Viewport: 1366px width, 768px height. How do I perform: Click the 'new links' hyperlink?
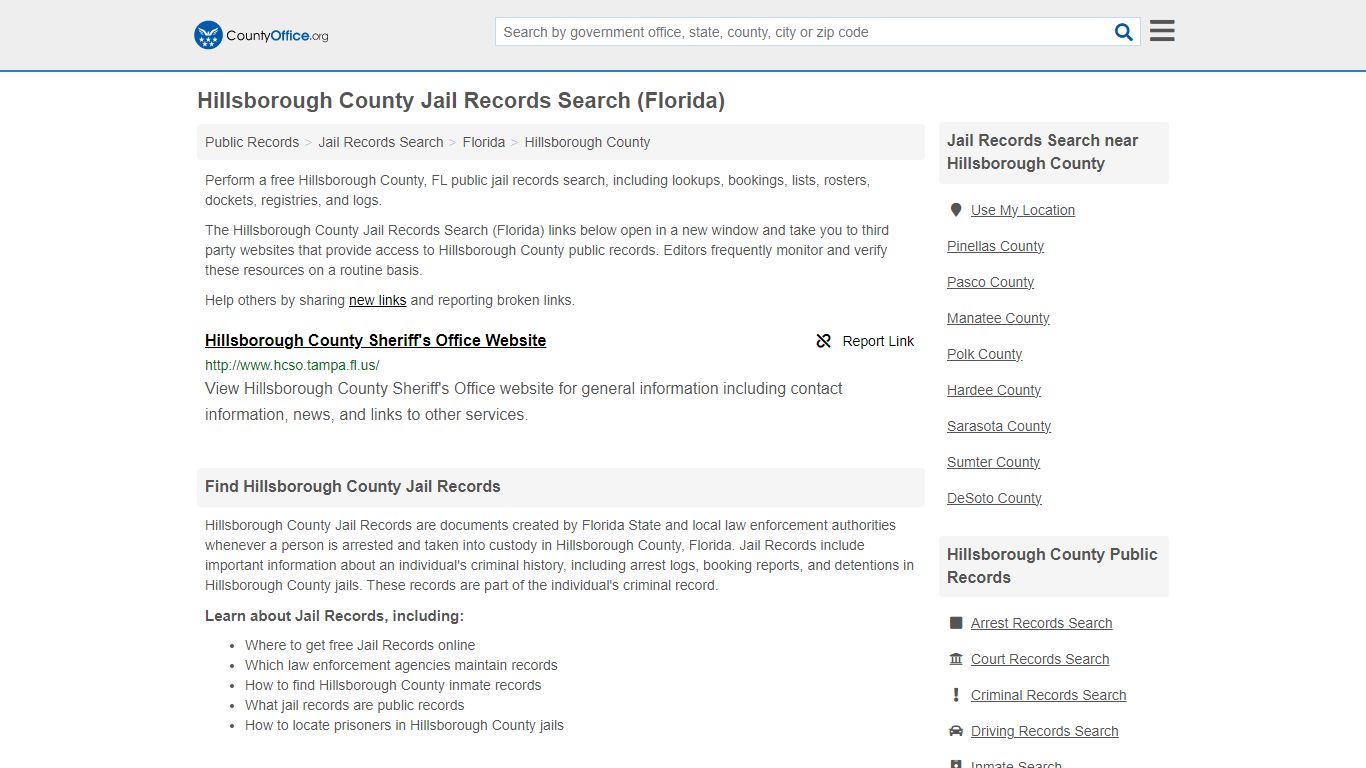tap(377, 300)
